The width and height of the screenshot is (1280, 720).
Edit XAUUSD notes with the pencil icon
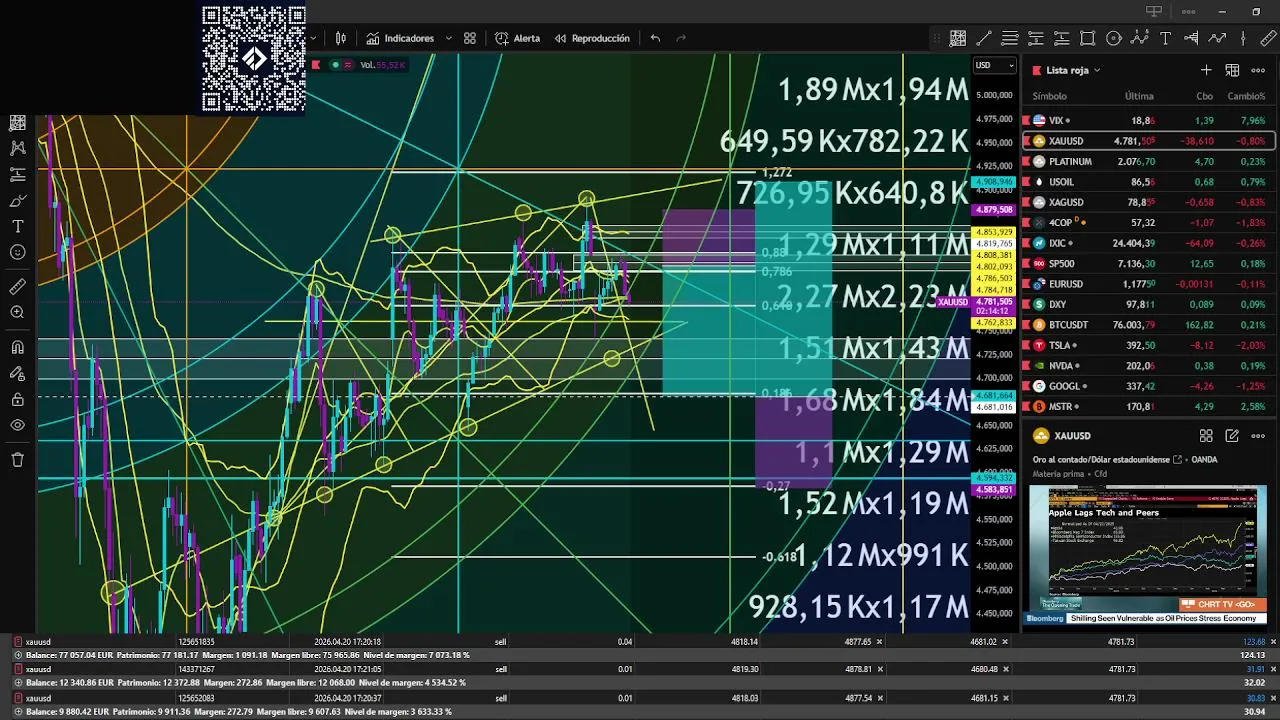click(1232, 436)
